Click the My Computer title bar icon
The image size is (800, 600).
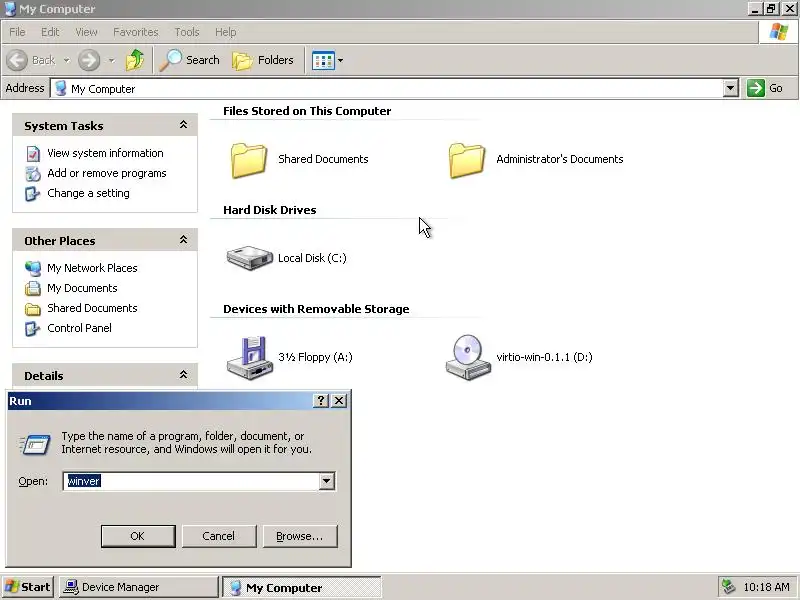pos(10,9)
